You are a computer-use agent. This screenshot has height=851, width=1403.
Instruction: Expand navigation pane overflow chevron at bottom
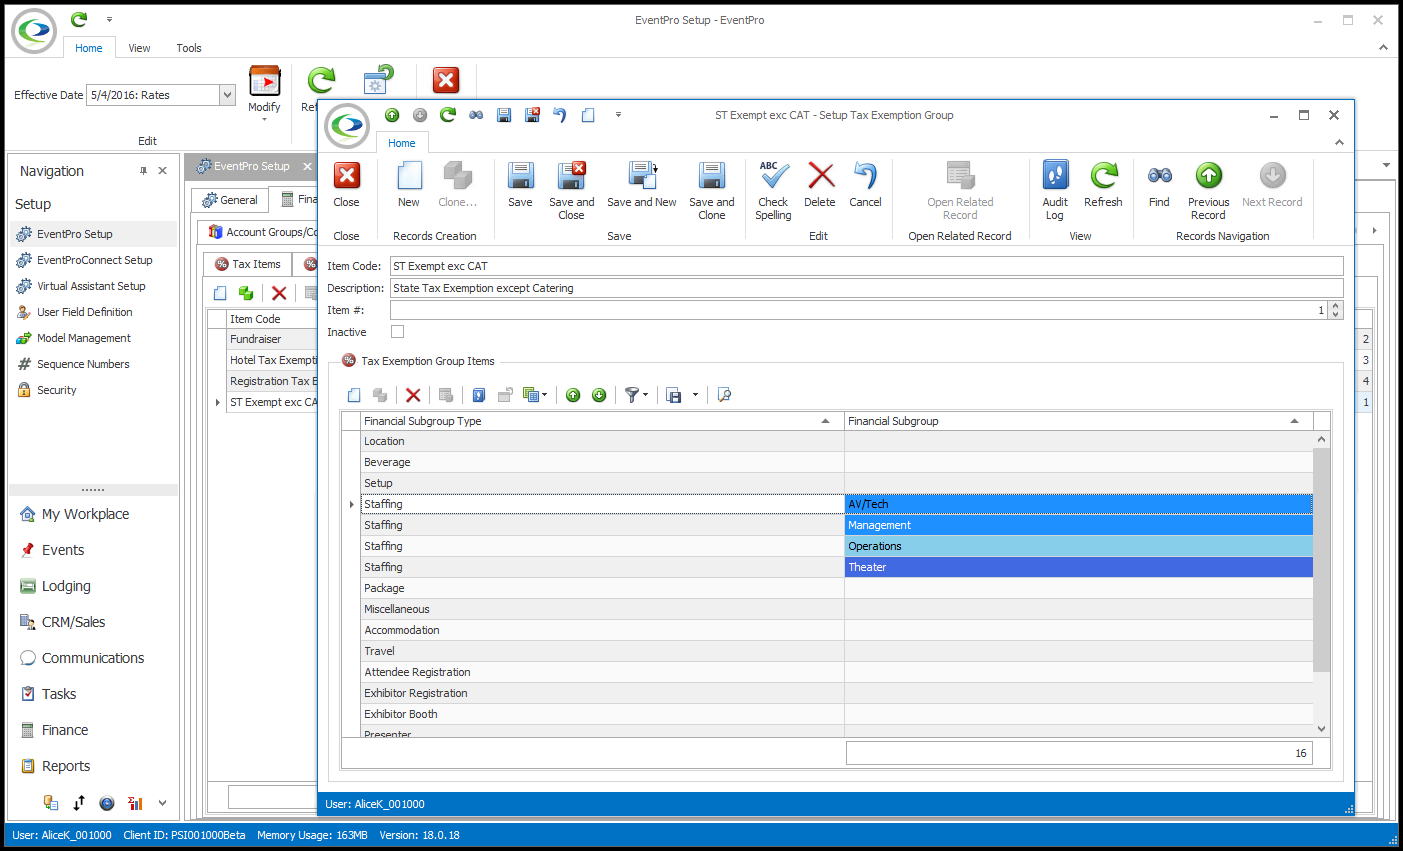(162, 802)
